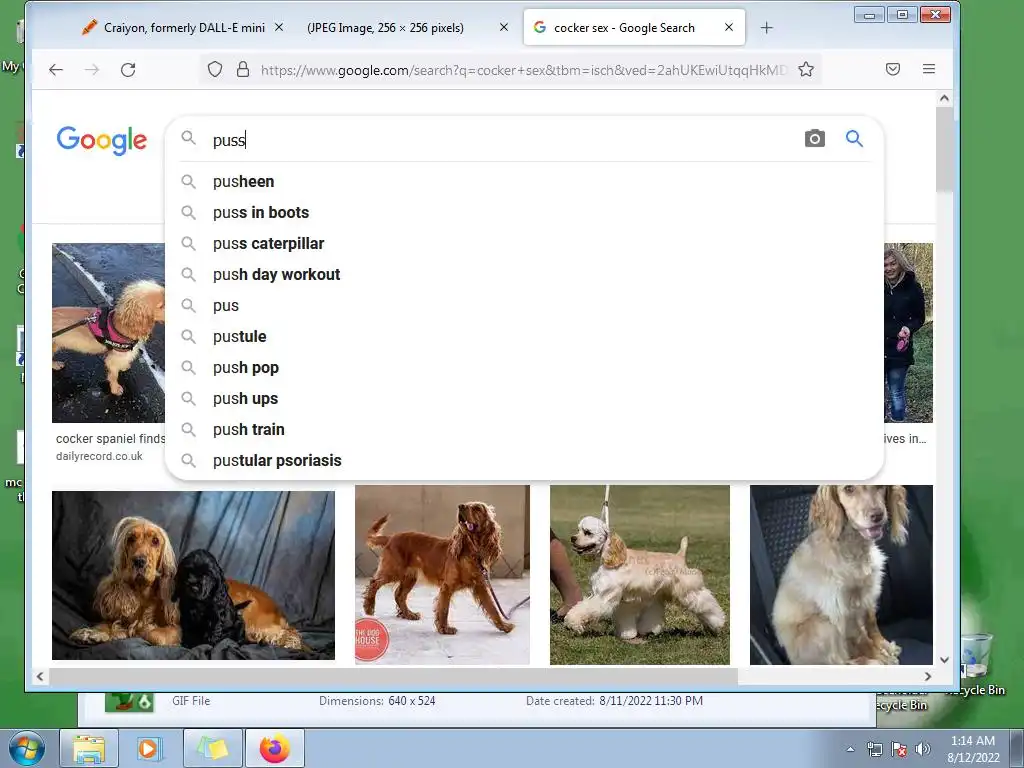Select the 'push day workout' suggestion
Viewport: 1024px width, 768px height.
coord(524,275)
